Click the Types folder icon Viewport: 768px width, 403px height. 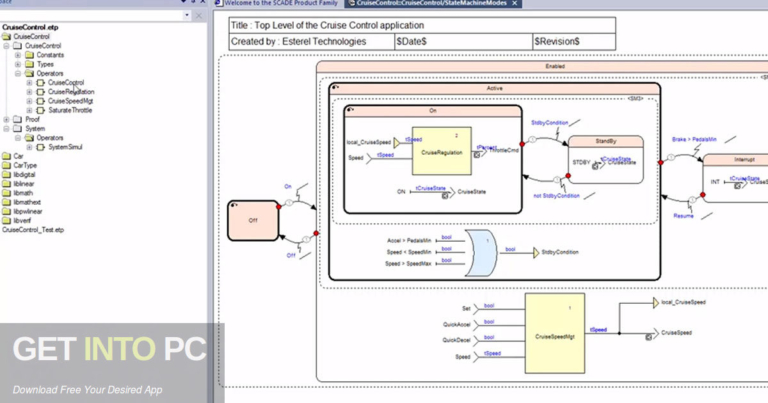click(29, 64)
